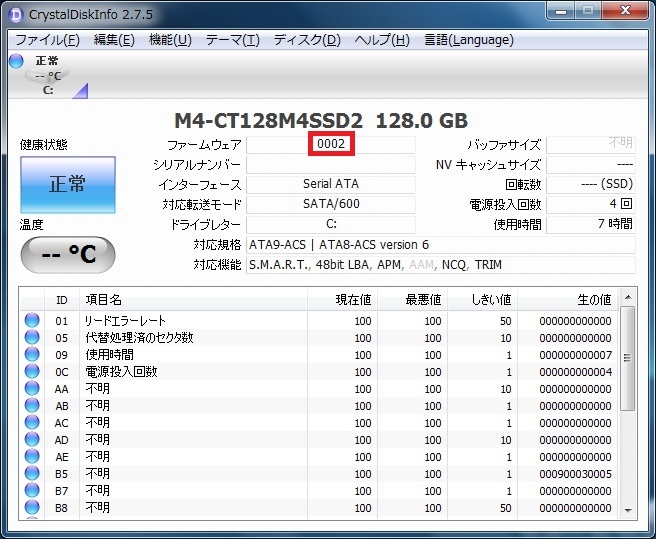Image resolution: width=656 pixels, height=539 pixels.
Task: Click status orb in the B5 attribute row
Action: 33,474
